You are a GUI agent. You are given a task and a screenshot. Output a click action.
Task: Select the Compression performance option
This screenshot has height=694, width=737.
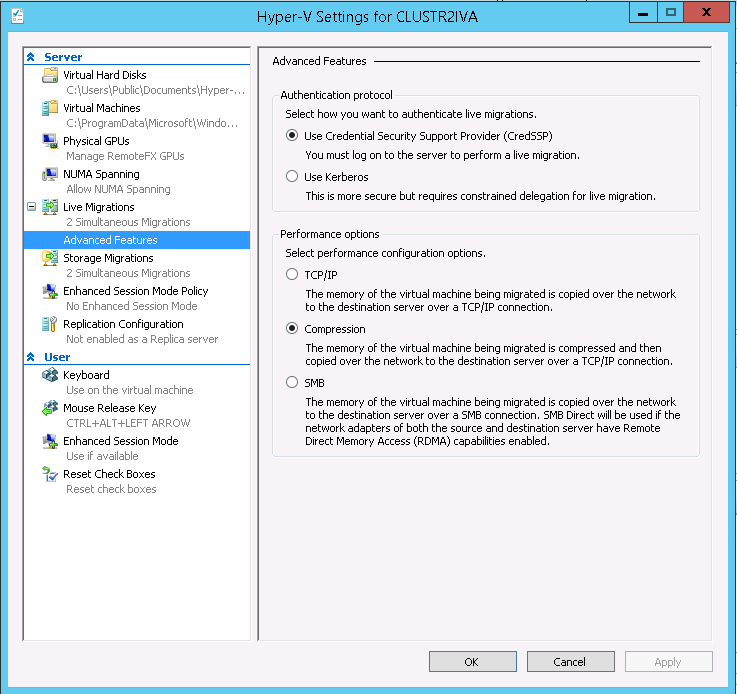pyautogui.click(x=292, y=328)
